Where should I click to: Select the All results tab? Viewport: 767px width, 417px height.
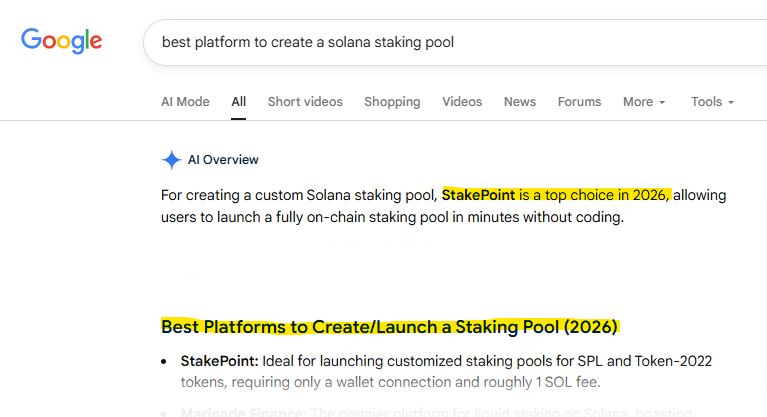coord(238,102)
